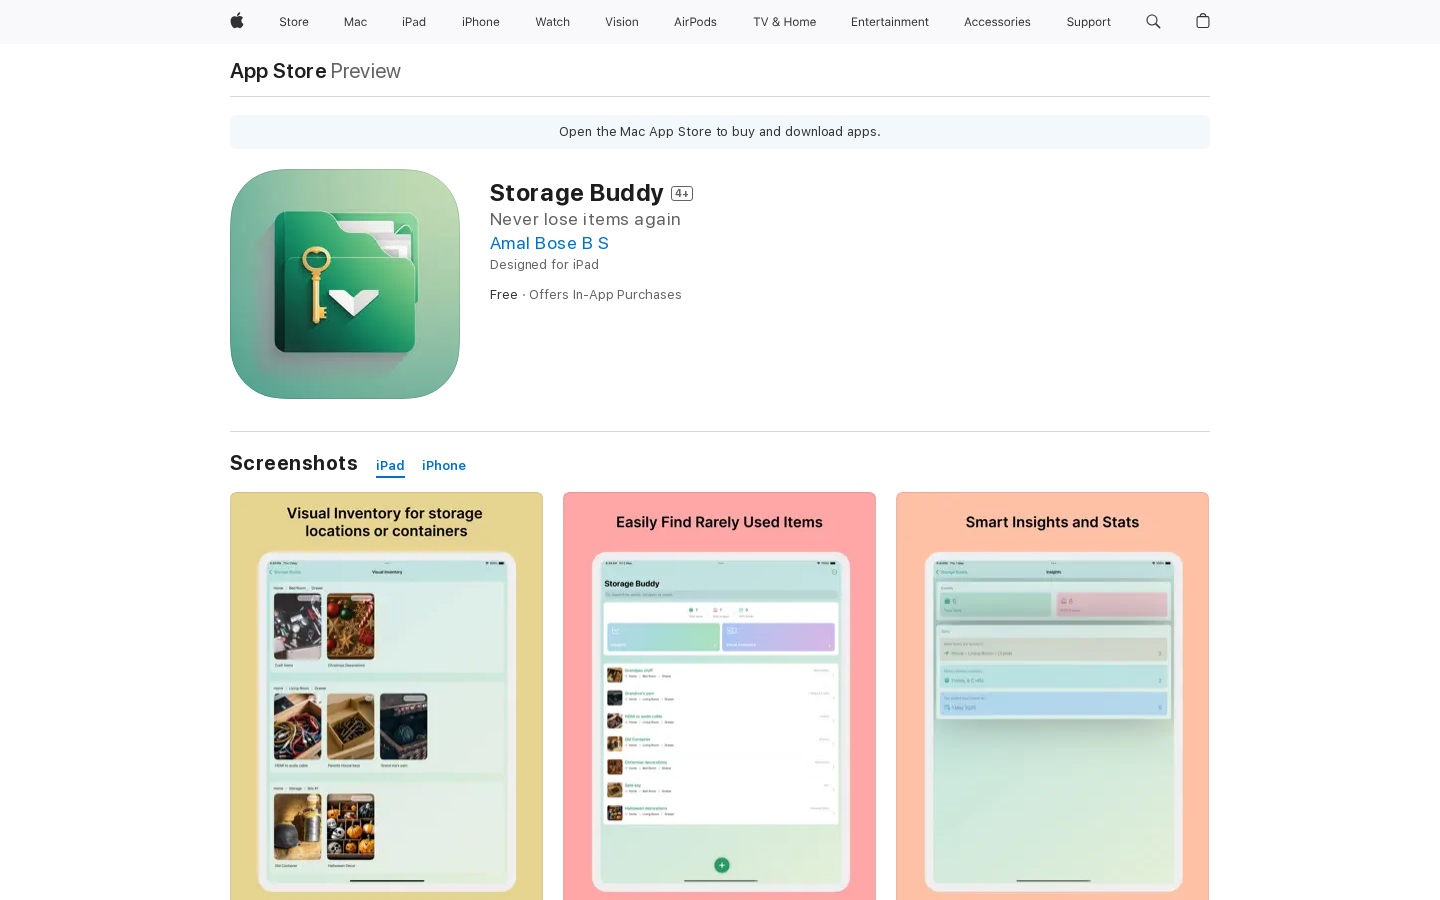Click the 4+ age rating badge
1440x900 pixels.
(682, 194)
